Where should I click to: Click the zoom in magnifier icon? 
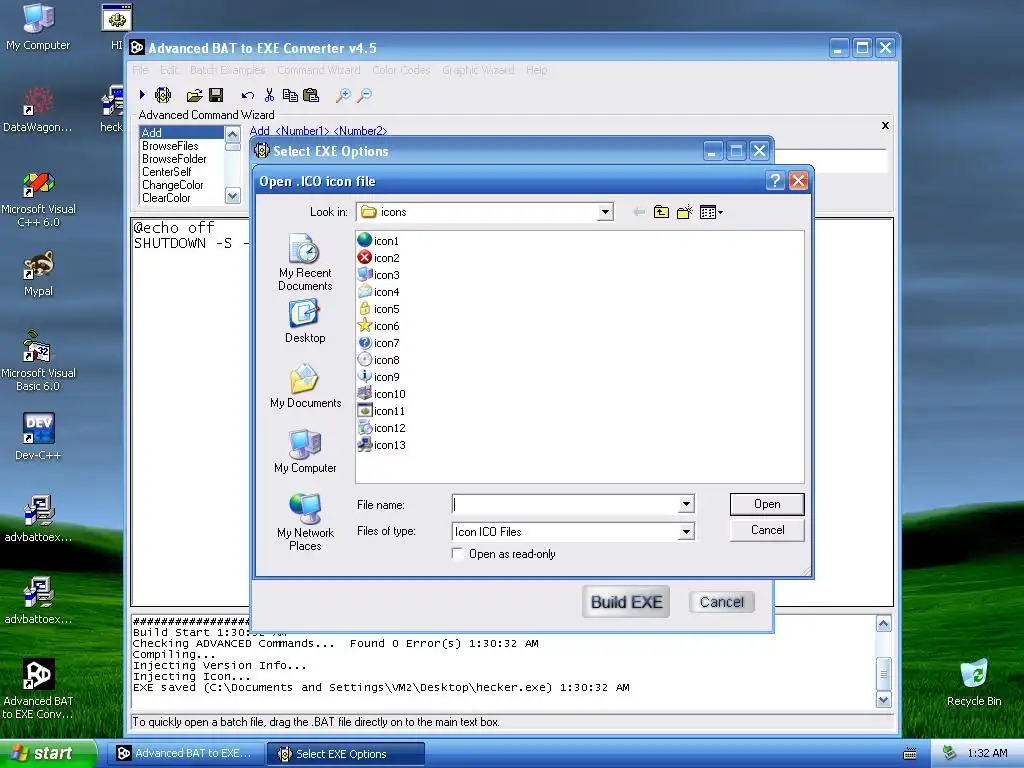[344, 96]
